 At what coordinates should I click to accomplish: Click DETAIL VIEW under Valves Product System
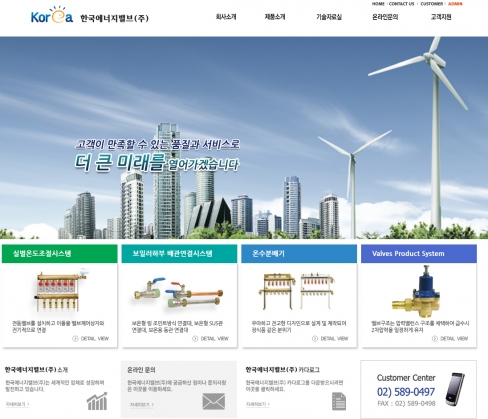[x=450, y=339]
